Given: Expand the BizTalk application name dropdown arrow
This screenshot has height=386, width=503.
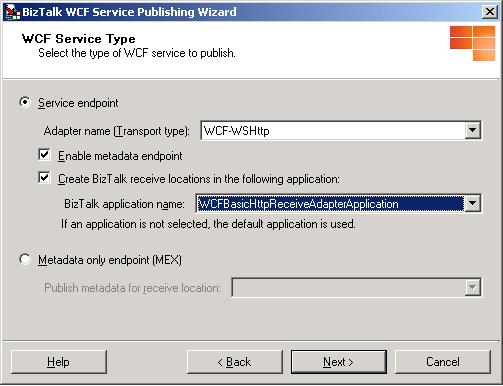Looking at the screenshot, I should pos(472,203).
